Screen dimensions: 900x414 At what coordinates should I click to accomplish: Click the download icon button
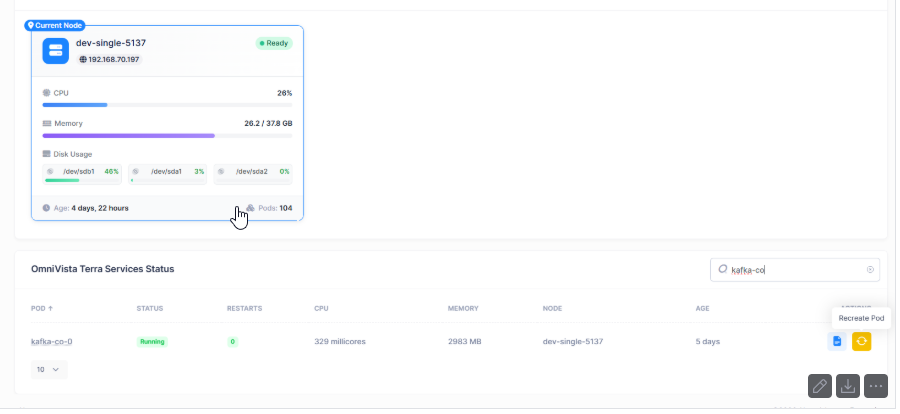pos(848,386)
